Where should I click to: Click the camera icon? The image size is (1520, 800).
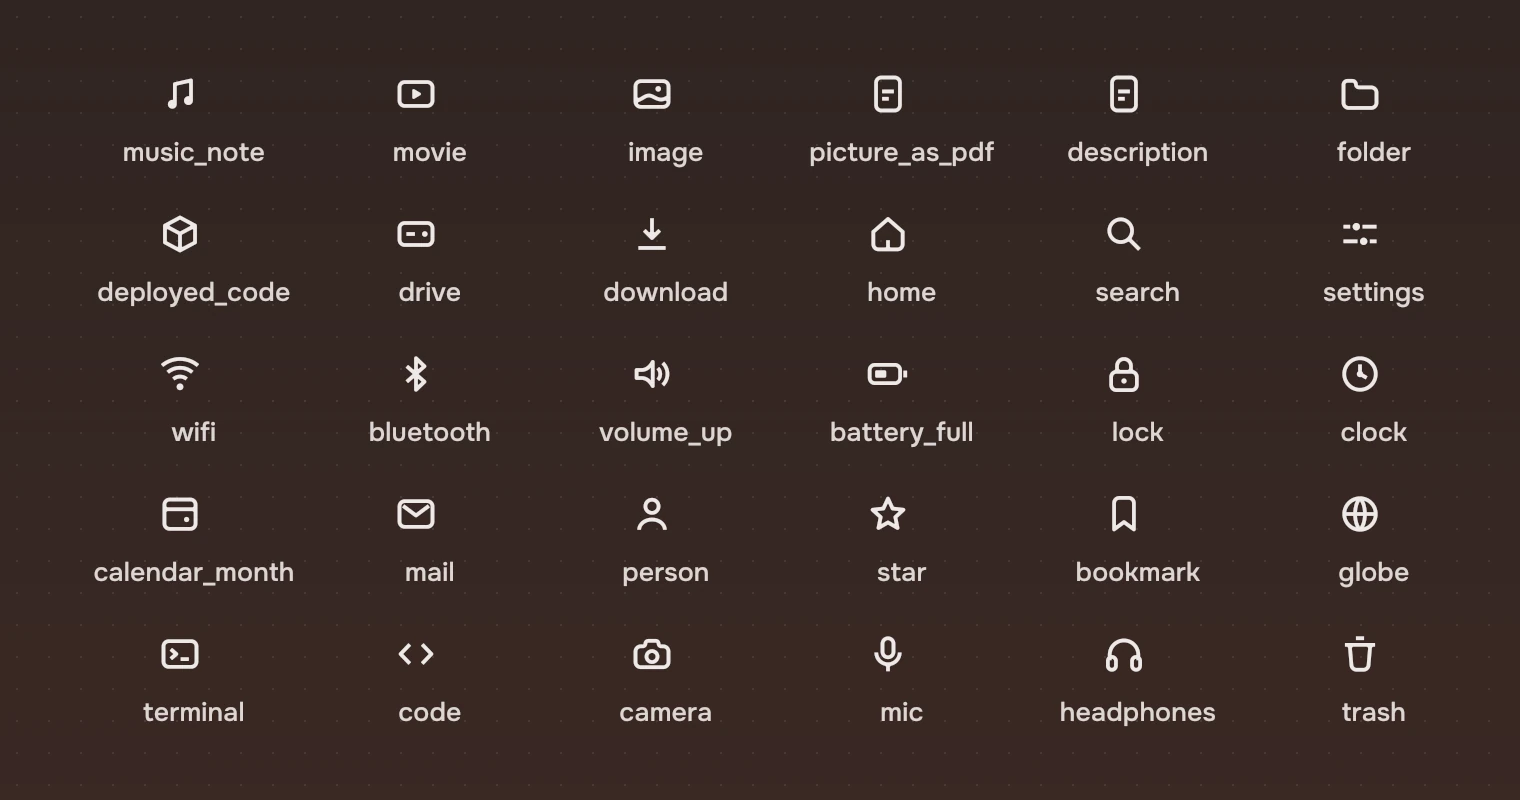click(x=652, y=654)
